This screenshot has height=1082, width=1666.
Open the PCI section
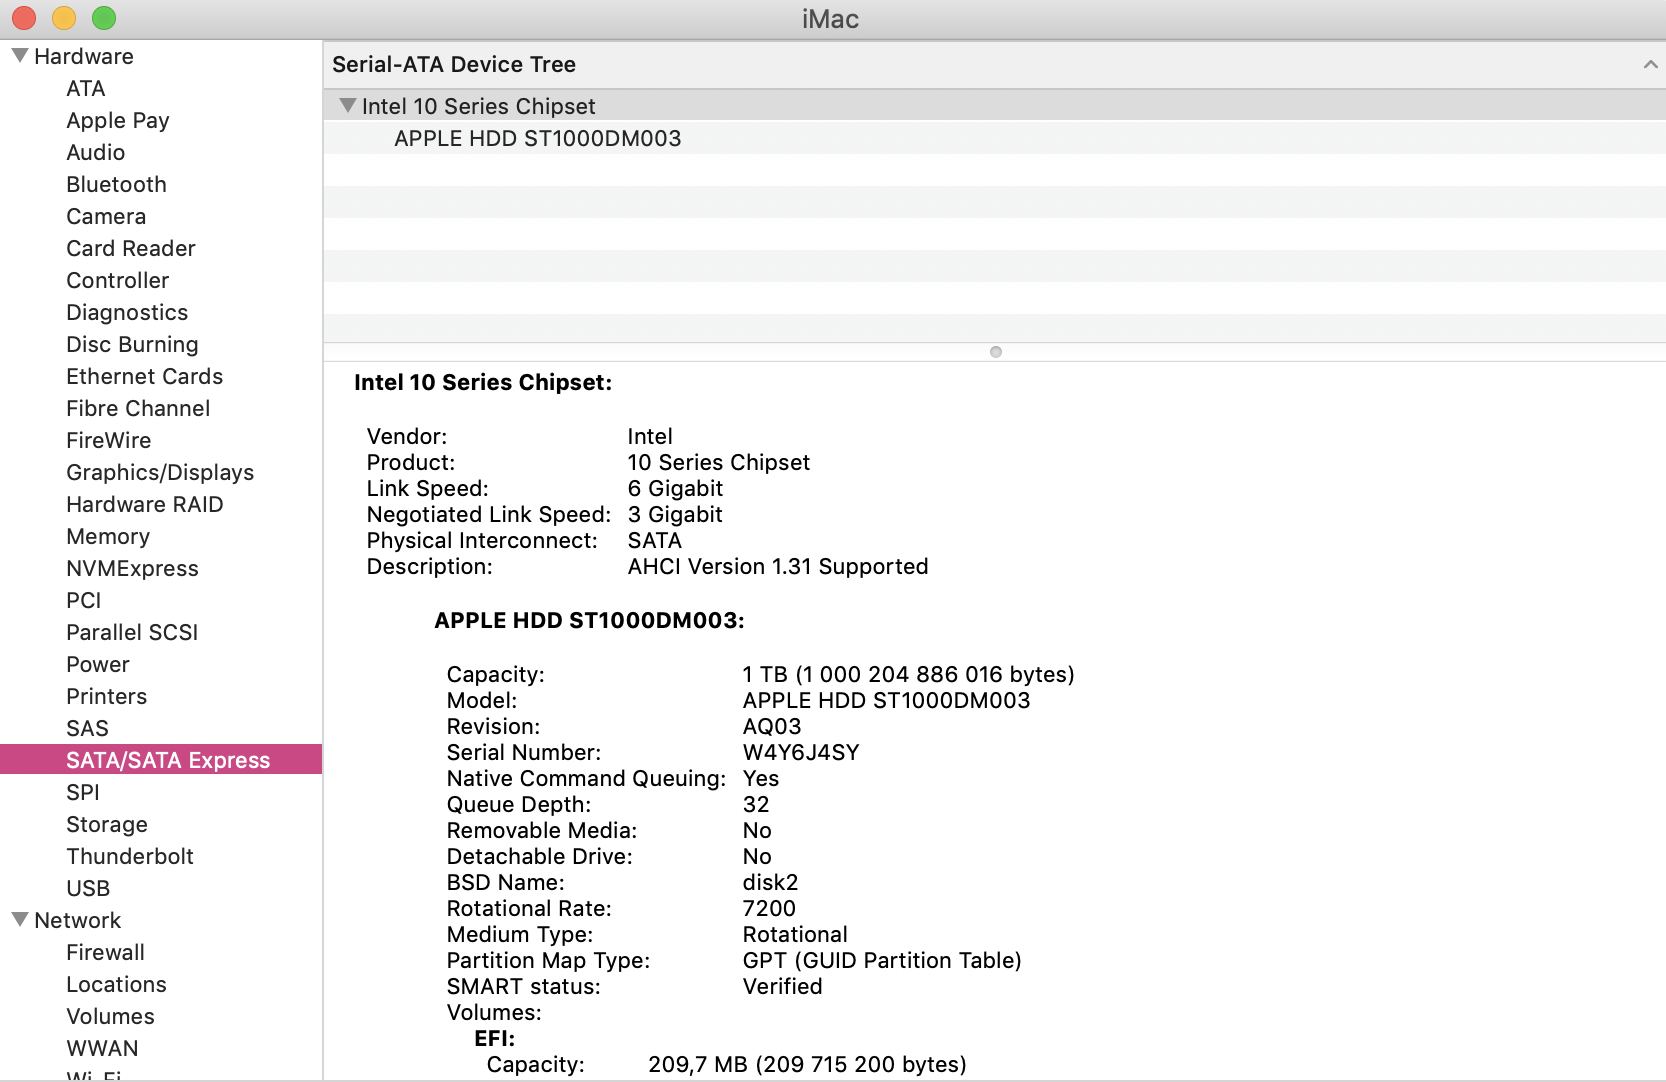coord(84,600)
